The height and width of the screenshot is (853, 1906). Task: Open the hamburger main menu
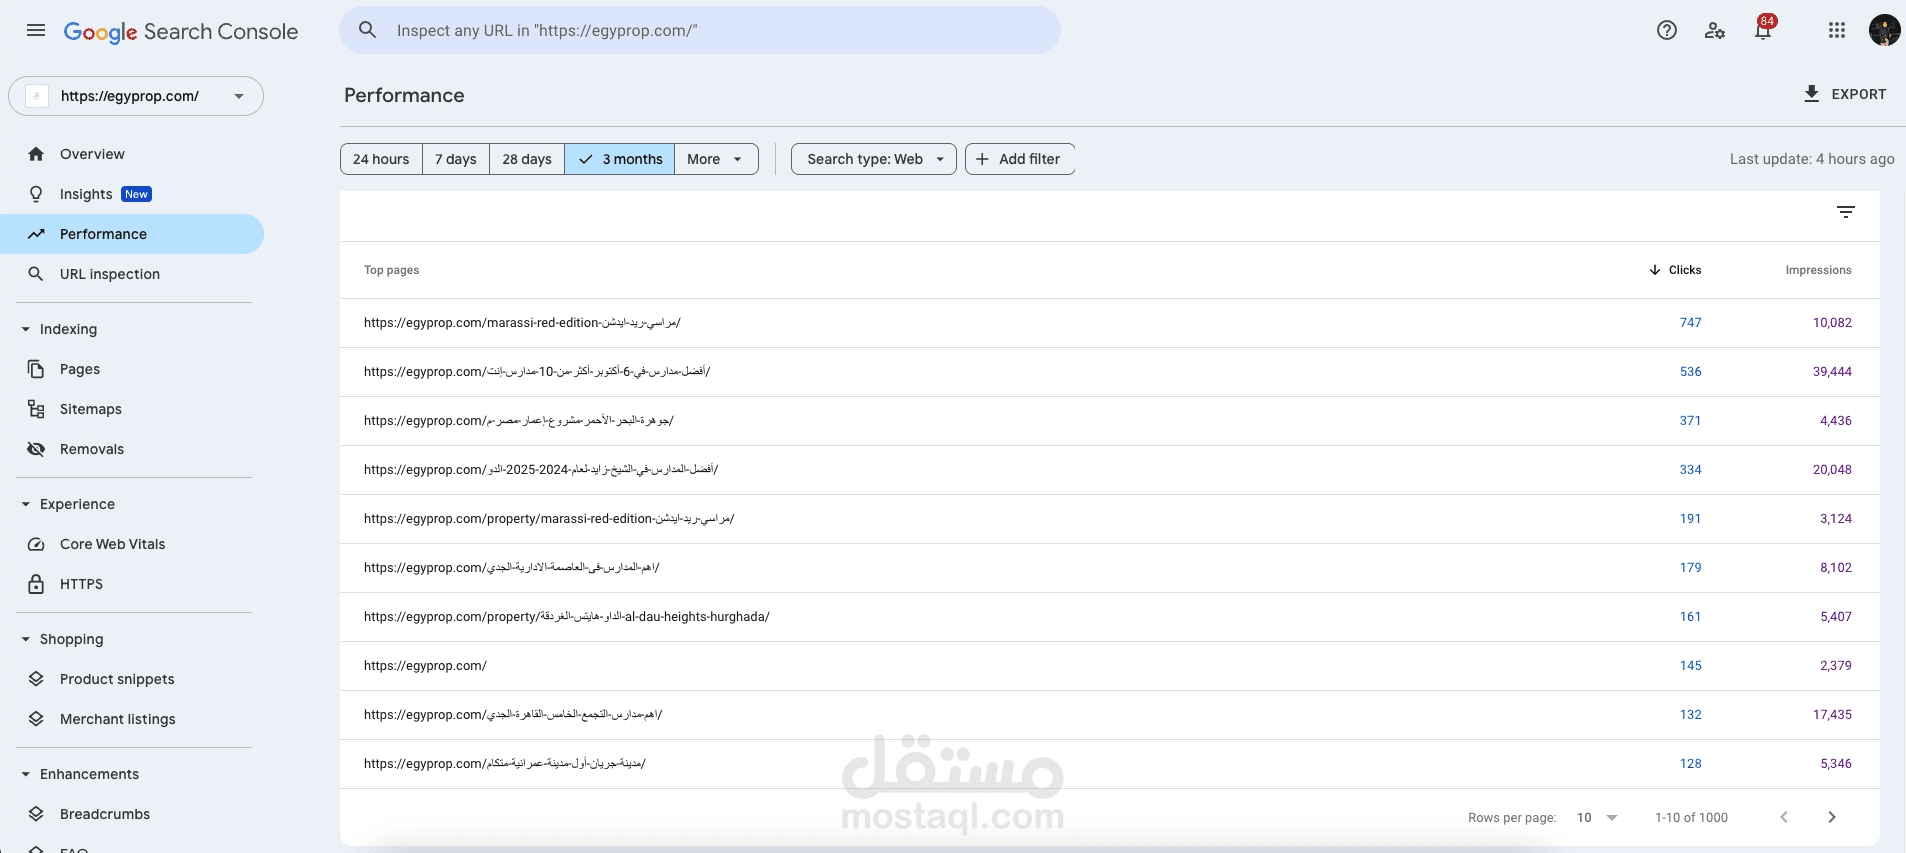point(36,30)
